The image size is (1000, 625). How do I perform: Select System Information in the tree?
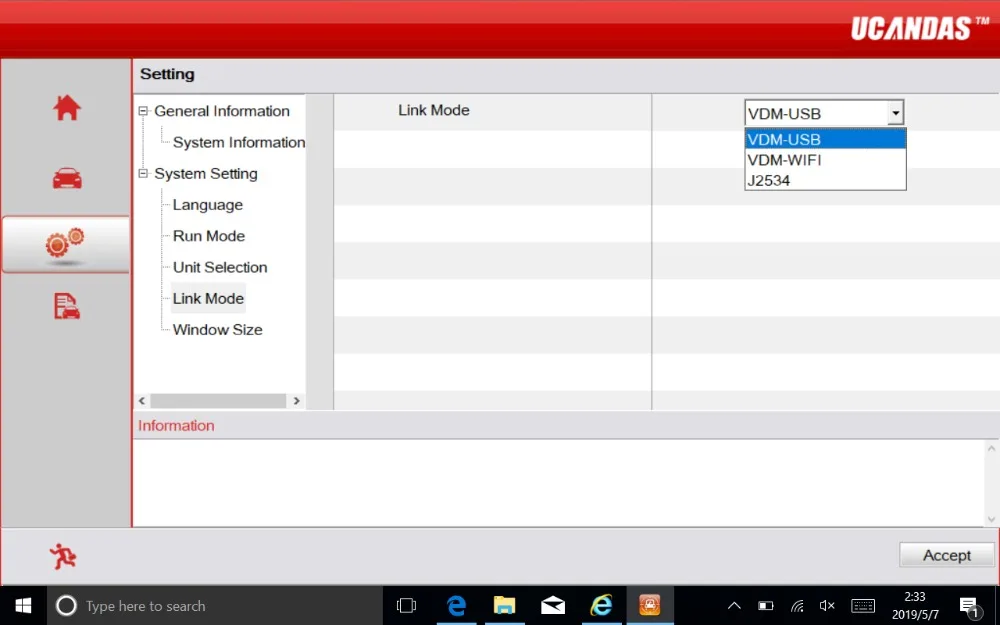pos(239,142)
